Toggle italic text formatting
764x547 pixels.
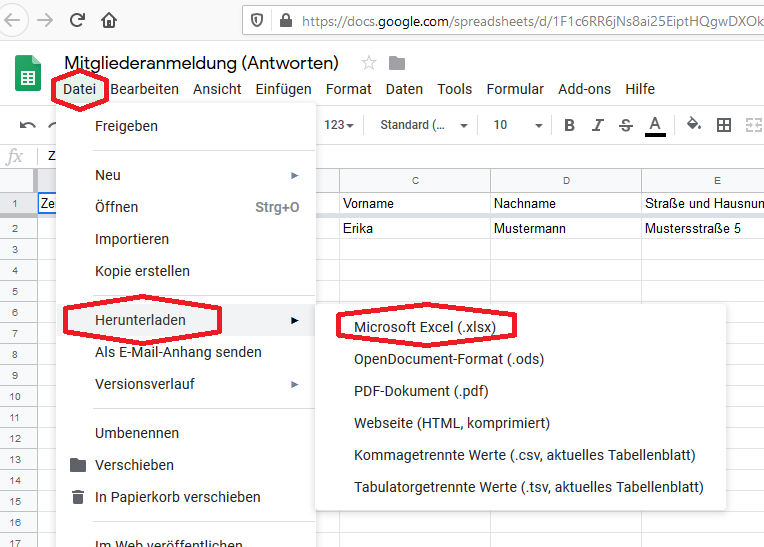[x=598, y=125]
